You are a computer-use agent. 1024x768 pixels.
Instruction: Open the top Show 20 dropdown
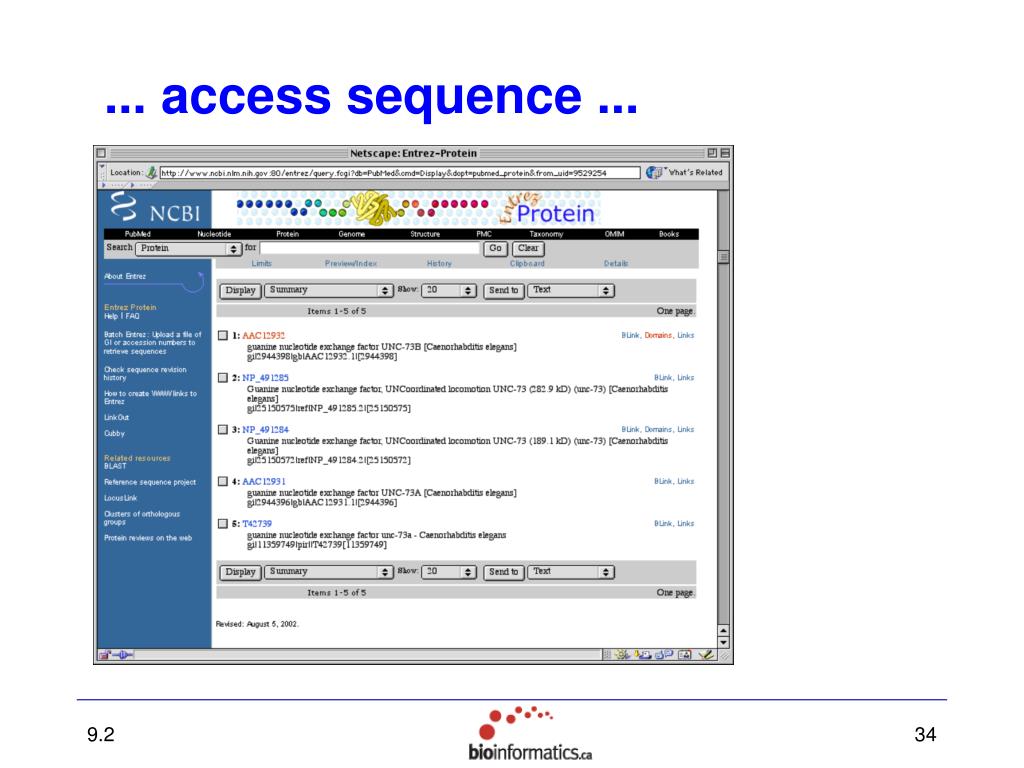[449, 291]
